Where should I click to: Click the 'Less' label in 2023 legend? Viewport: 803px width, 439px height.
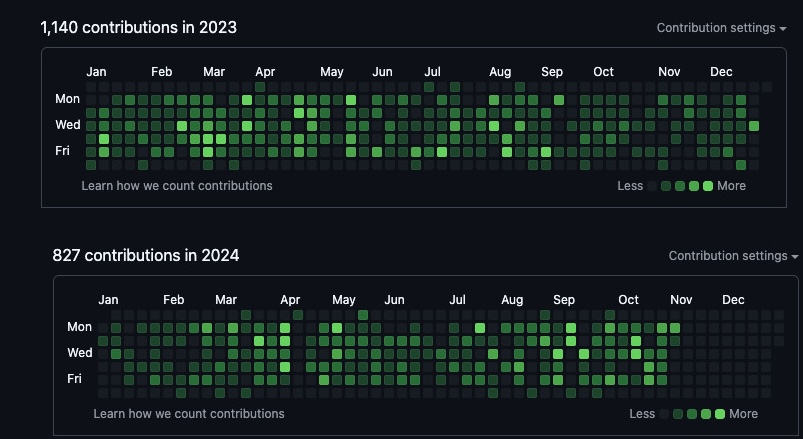click(x=630, y=186)
